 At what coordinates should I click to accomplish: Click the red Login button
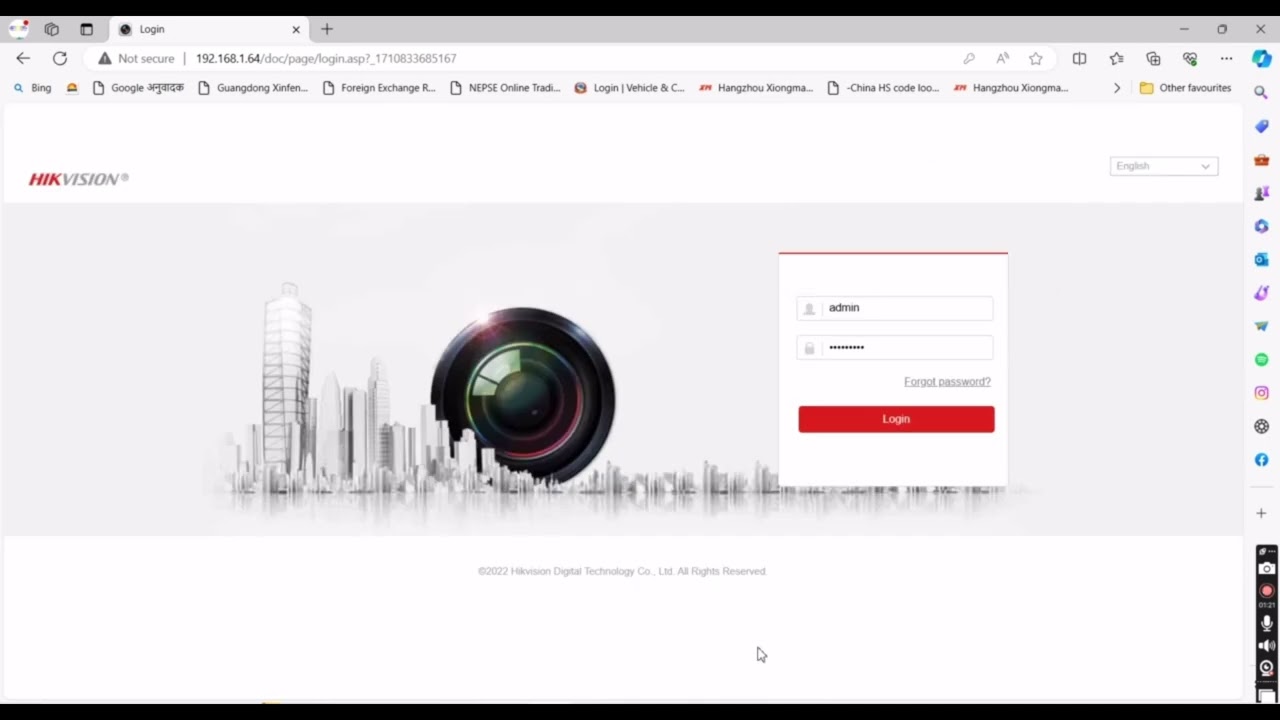click(896, 419)
